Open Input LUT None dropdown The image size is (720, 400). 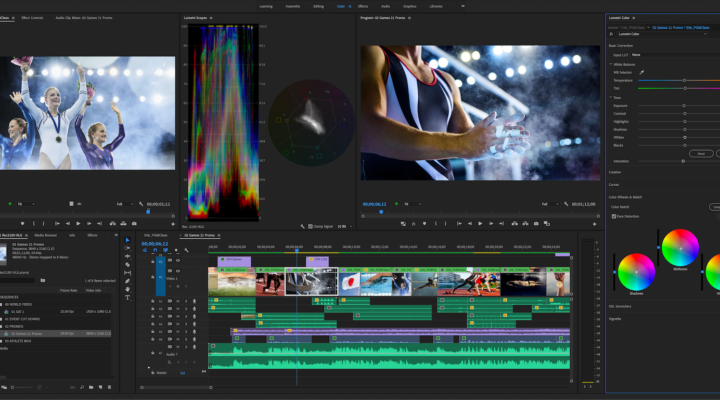[675, 55]
